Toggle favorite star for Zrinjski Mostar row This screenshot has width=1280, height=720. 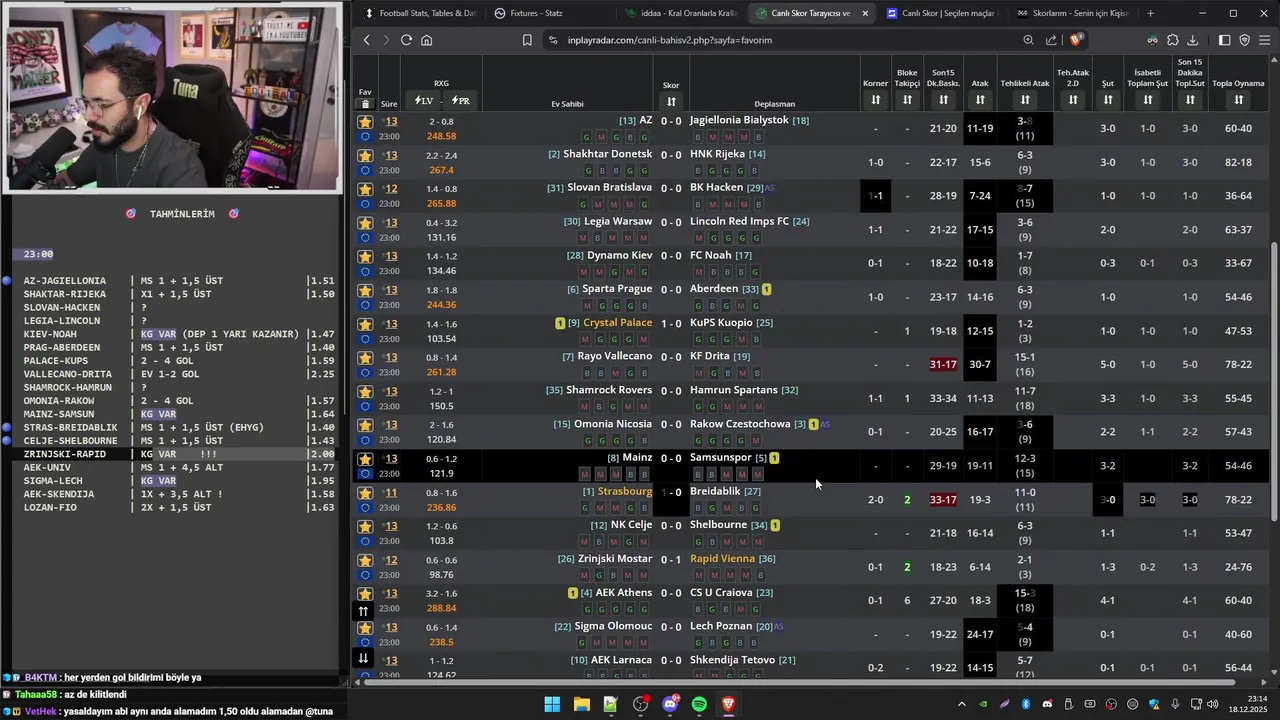(x=365, y=560)
